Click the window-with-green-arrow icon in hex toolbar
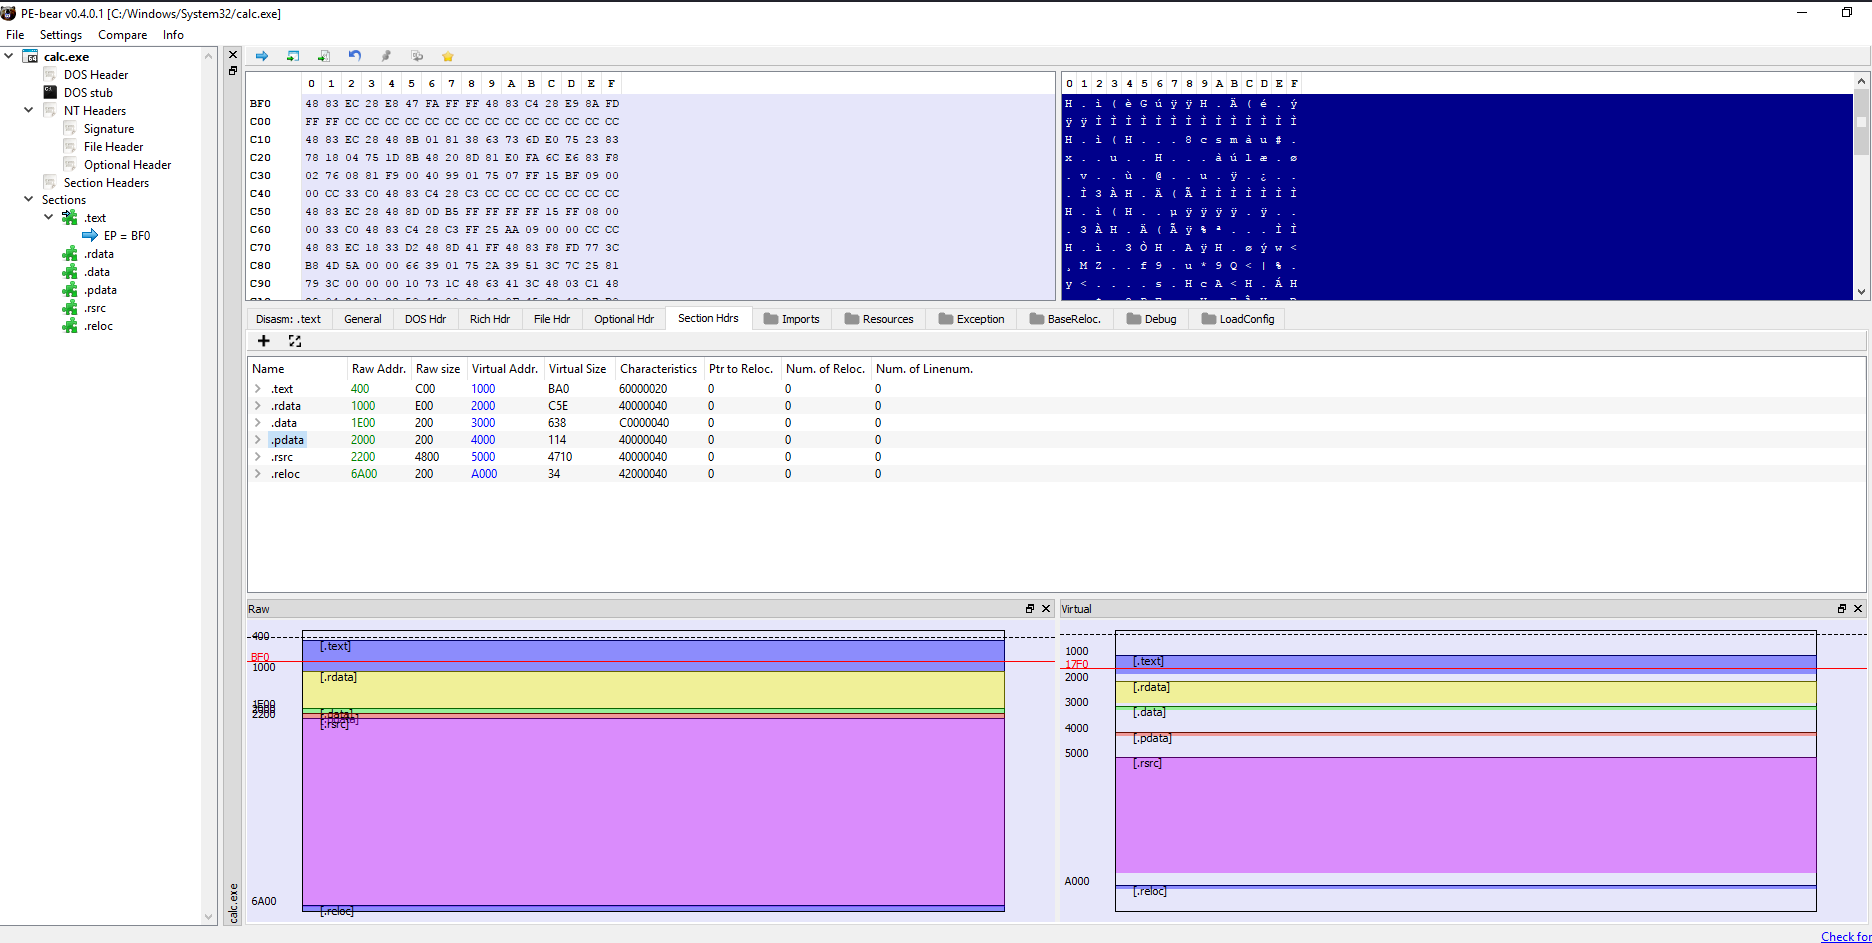 point(293,56)
